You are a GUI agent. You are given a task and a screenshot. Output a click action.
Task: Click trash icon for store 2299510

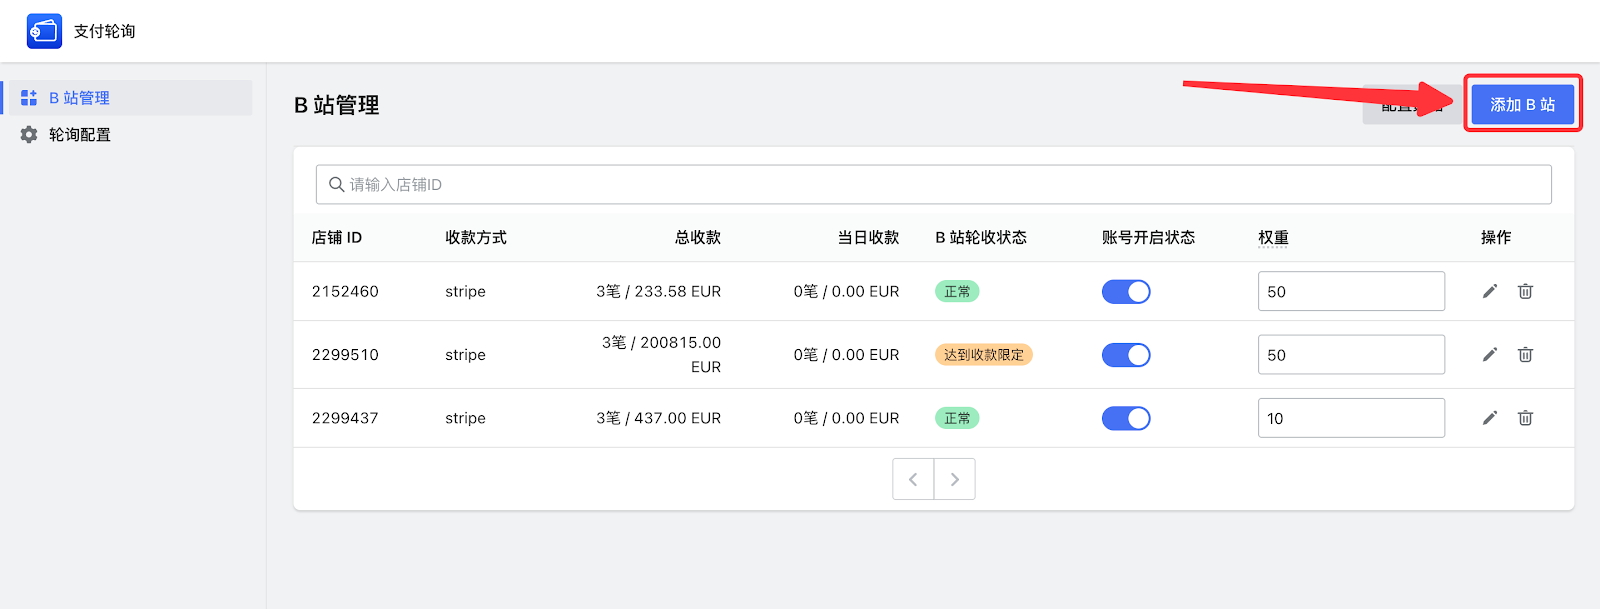1525,355
